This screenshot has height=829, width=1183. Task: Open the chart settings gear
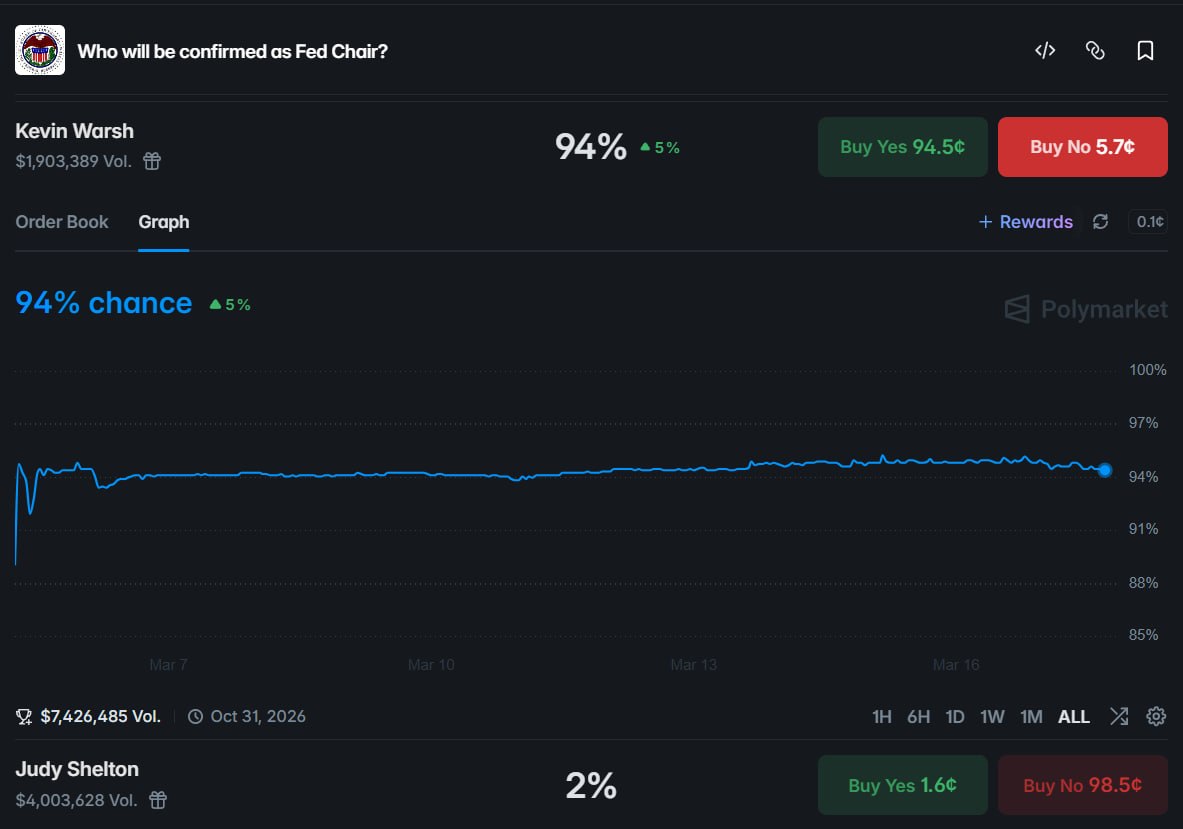coord(1156,716)
